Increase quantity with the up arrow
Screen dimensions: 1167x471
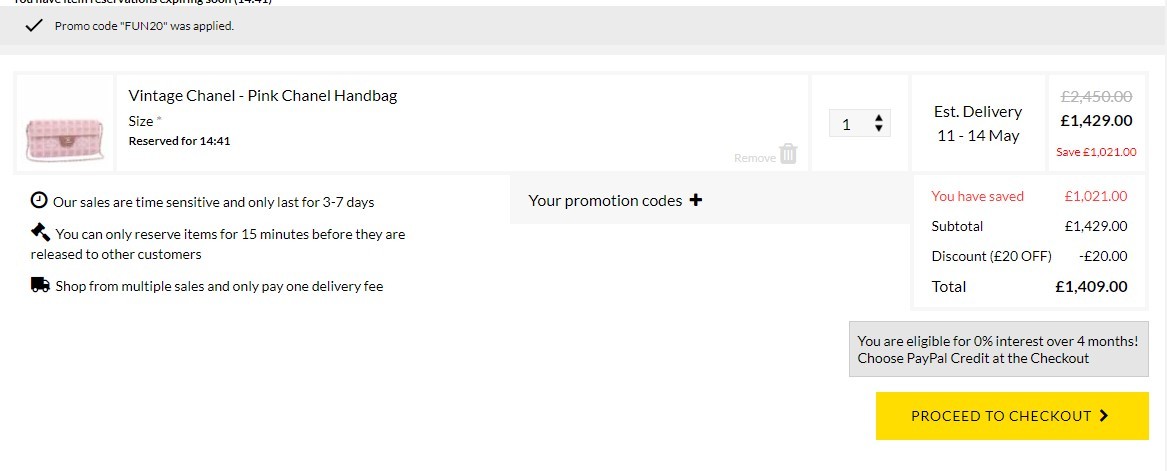point(879,118)
